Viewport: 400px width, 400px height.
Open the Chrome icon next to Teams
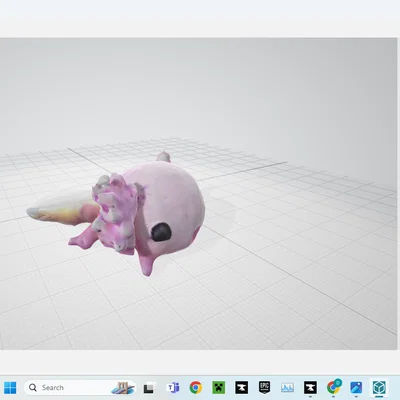coord(196,388)
